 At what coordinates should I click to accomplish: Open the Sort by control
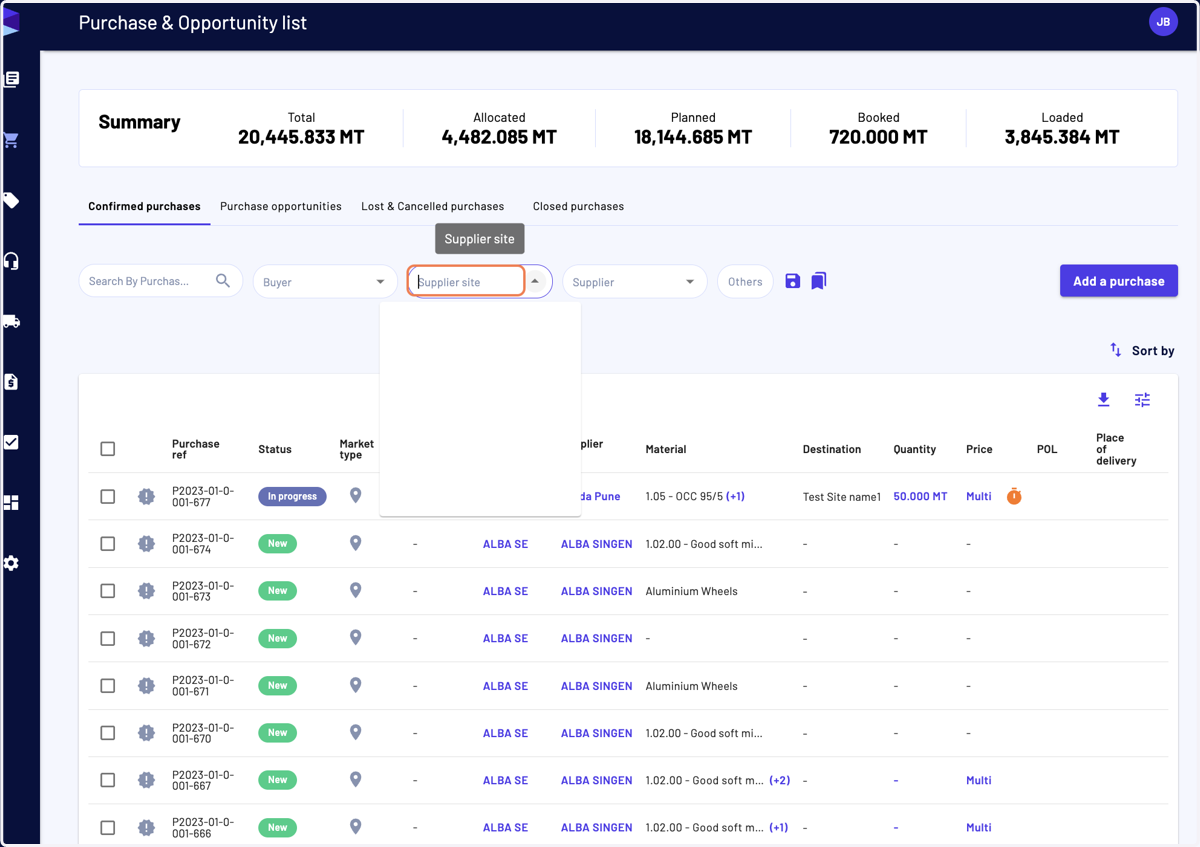1142,350
